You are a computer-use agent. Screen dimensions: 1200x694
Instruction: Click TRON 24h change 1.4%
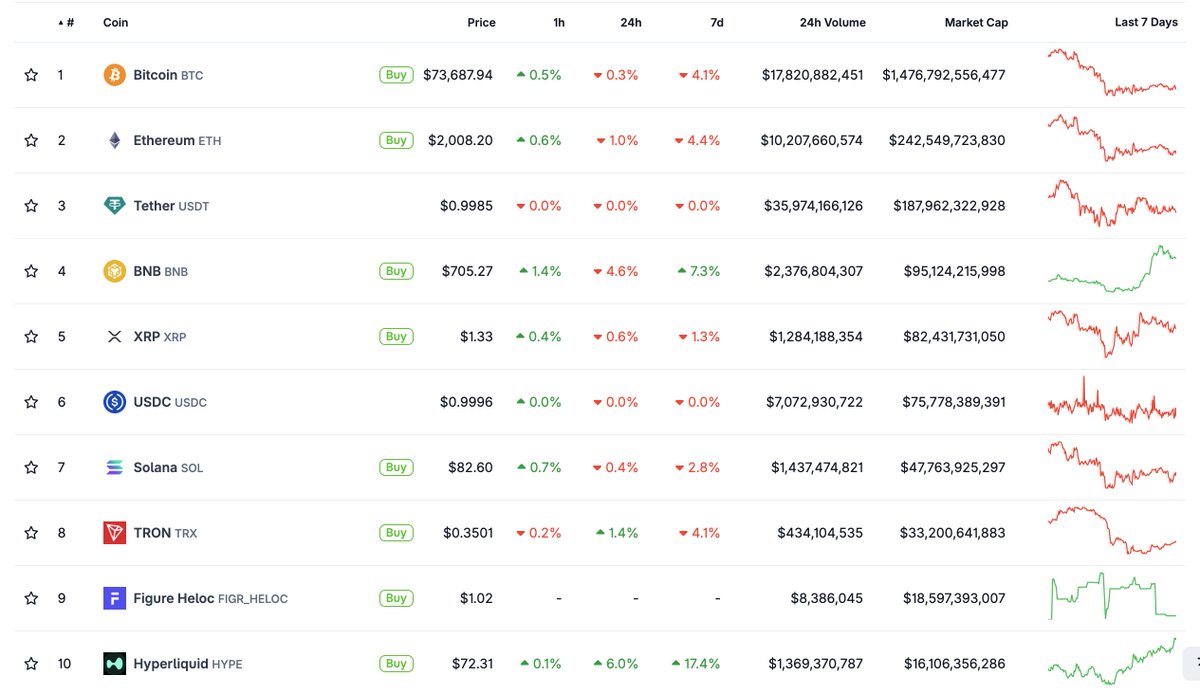tap(616, 533)
